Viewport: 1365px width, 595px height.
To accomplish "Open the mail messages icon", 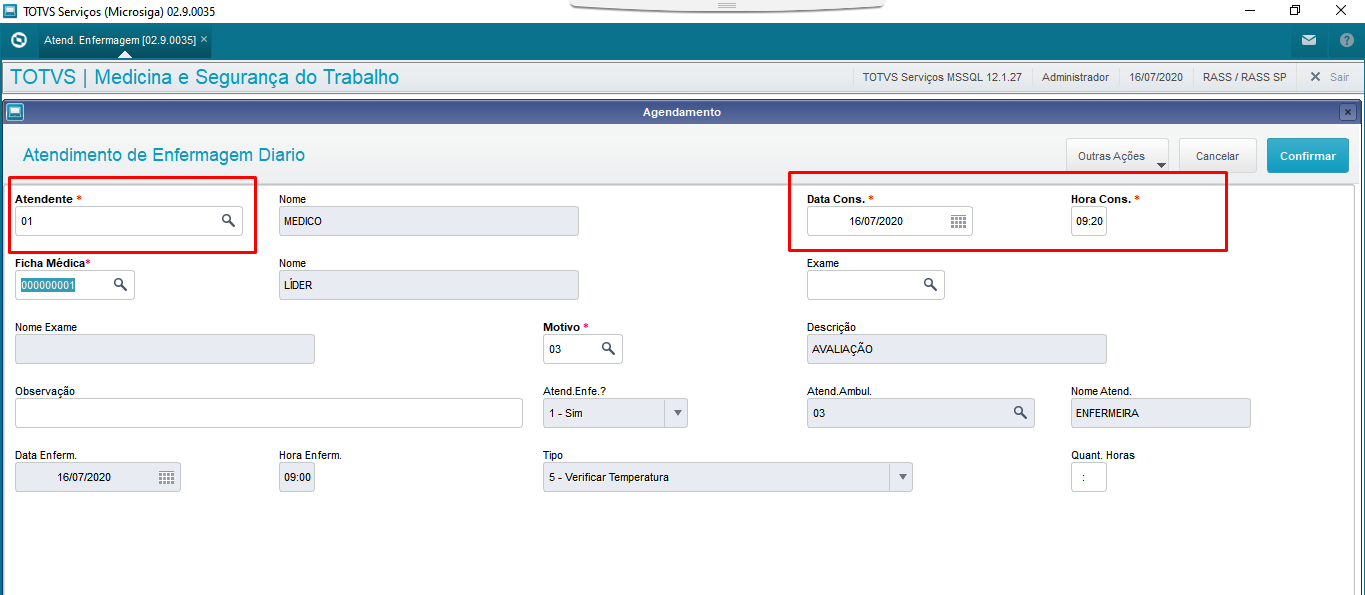I will click(x=1309, y=41).
